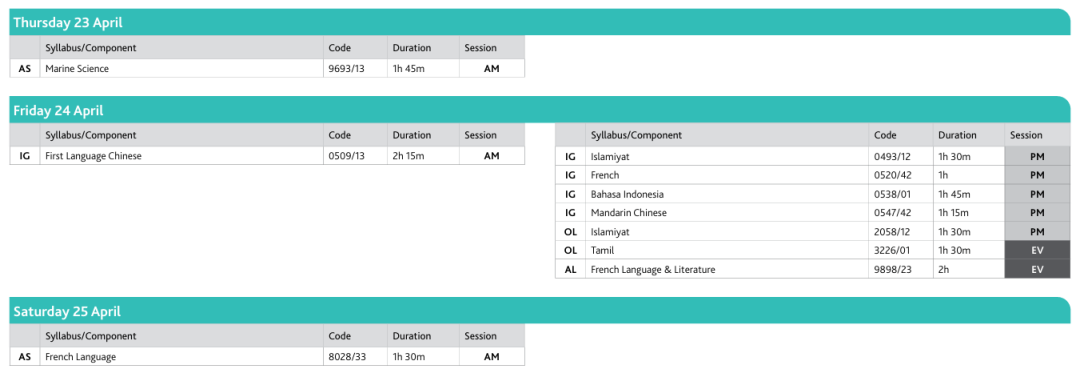This screenshot has height=389, width=1080.
Task: Select code '9898/23'
Action: [x=900, y=270]
